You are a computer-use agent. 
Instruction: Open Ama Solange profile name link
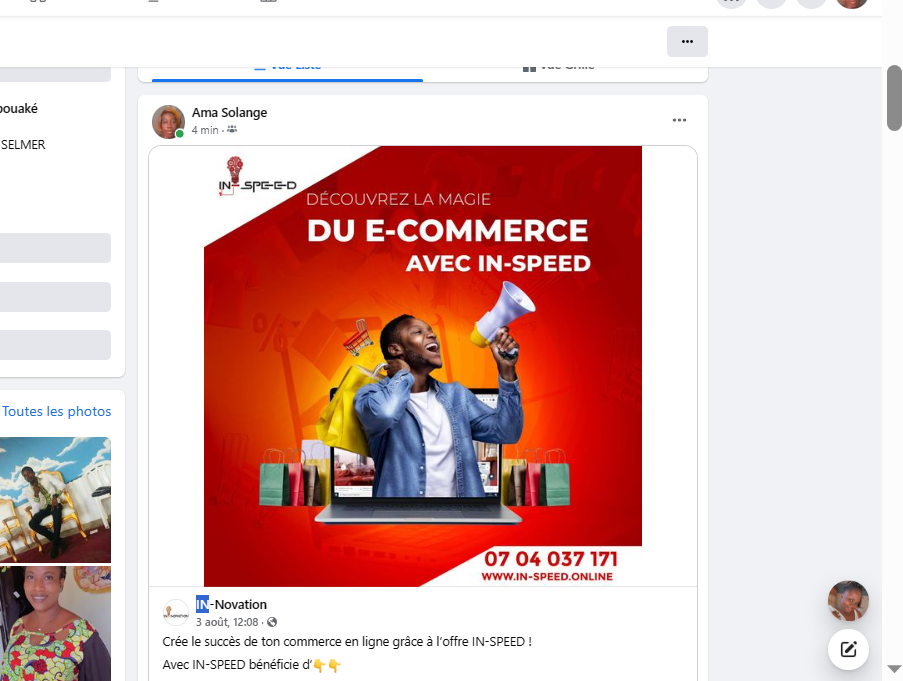pos(229,113)
